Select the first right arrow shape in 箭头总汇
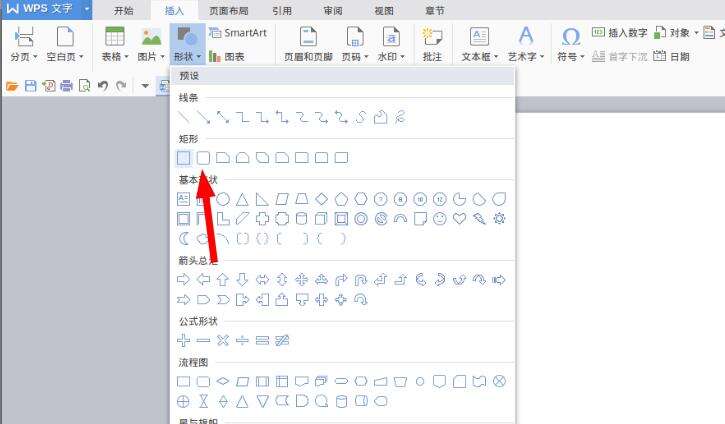725x424 pixels. (184, 280)
